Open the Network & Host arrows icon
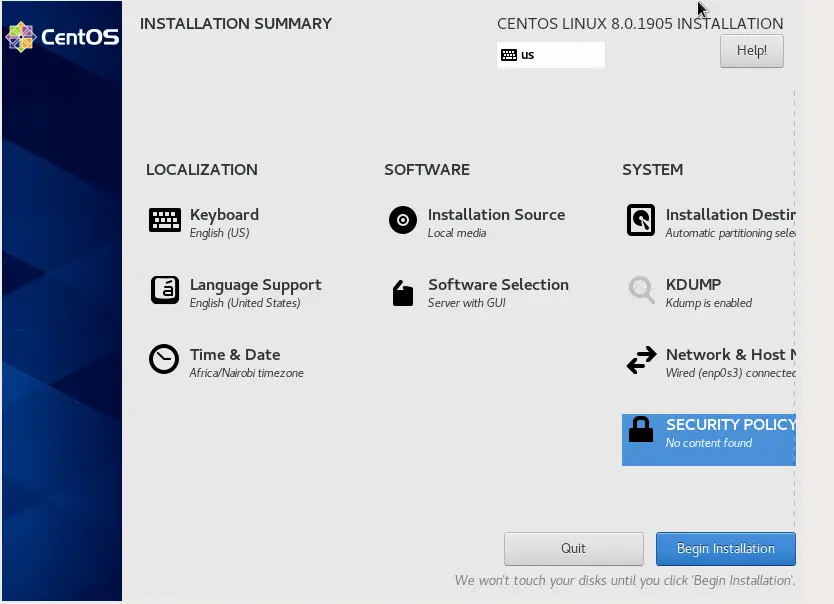Image resolution: width=834 pixels, height=604 pixels. pyautogui.click(x=641, y=360)
